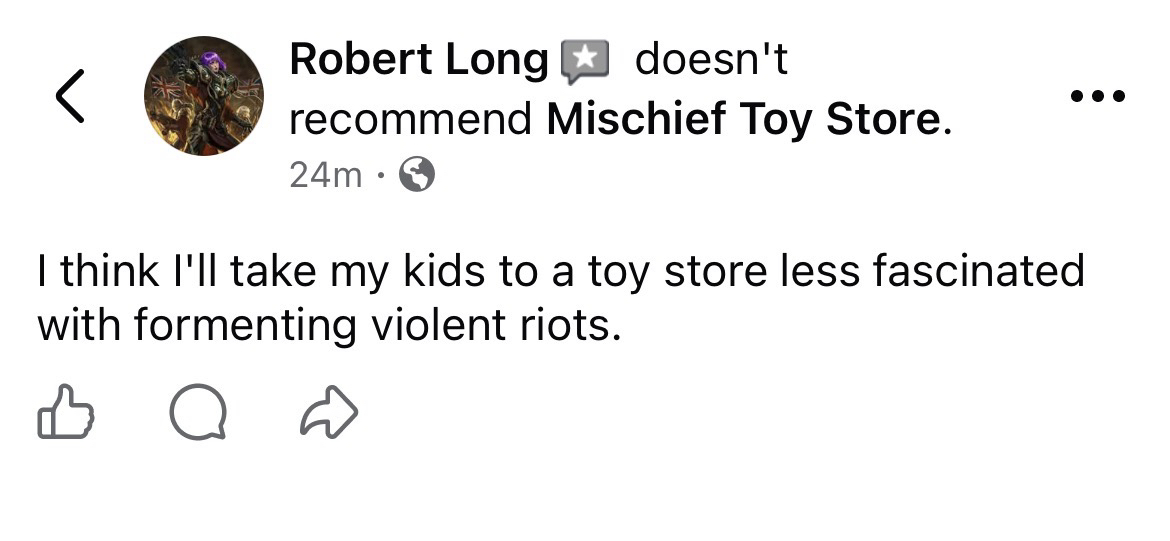Go back using the left chevron
1170x541 pixels.
point(69,96)
